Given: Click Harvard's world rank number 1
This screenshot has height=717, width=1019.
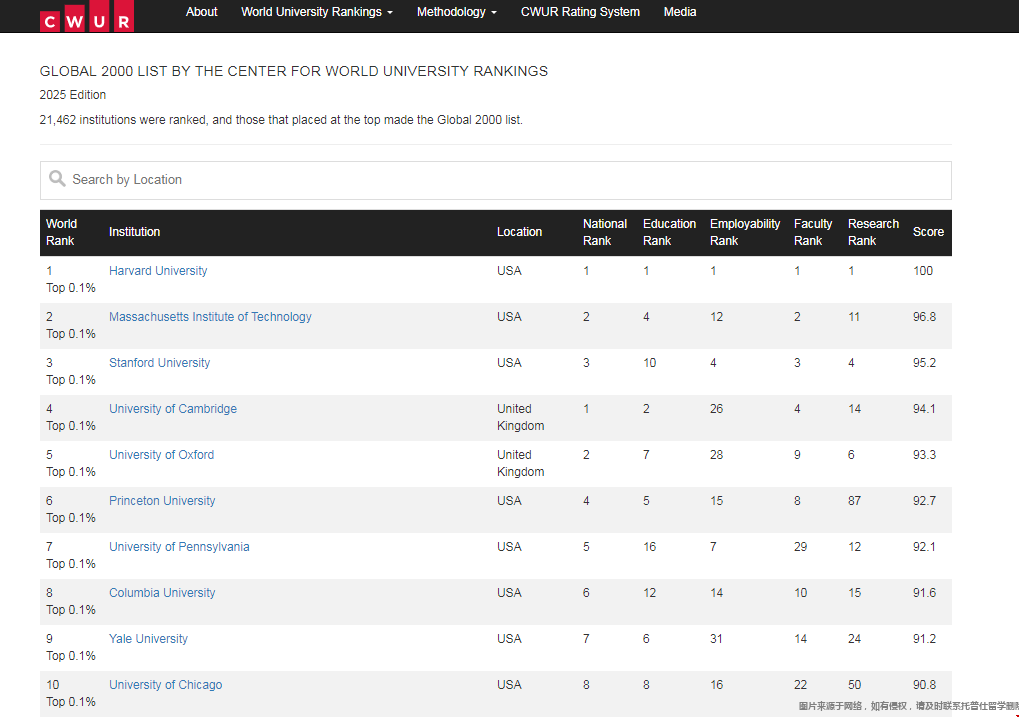Looking at the screenshot, I should click(x=49, y=271).
